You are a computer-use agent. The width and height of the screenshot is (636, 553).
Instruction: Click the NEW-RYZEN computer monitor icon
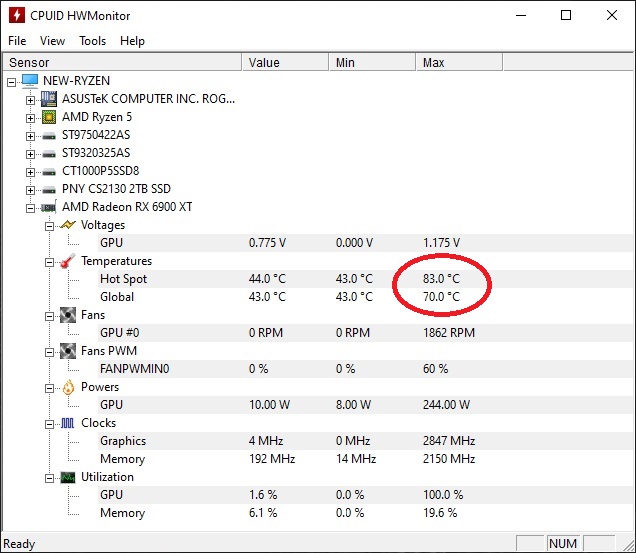30,80
